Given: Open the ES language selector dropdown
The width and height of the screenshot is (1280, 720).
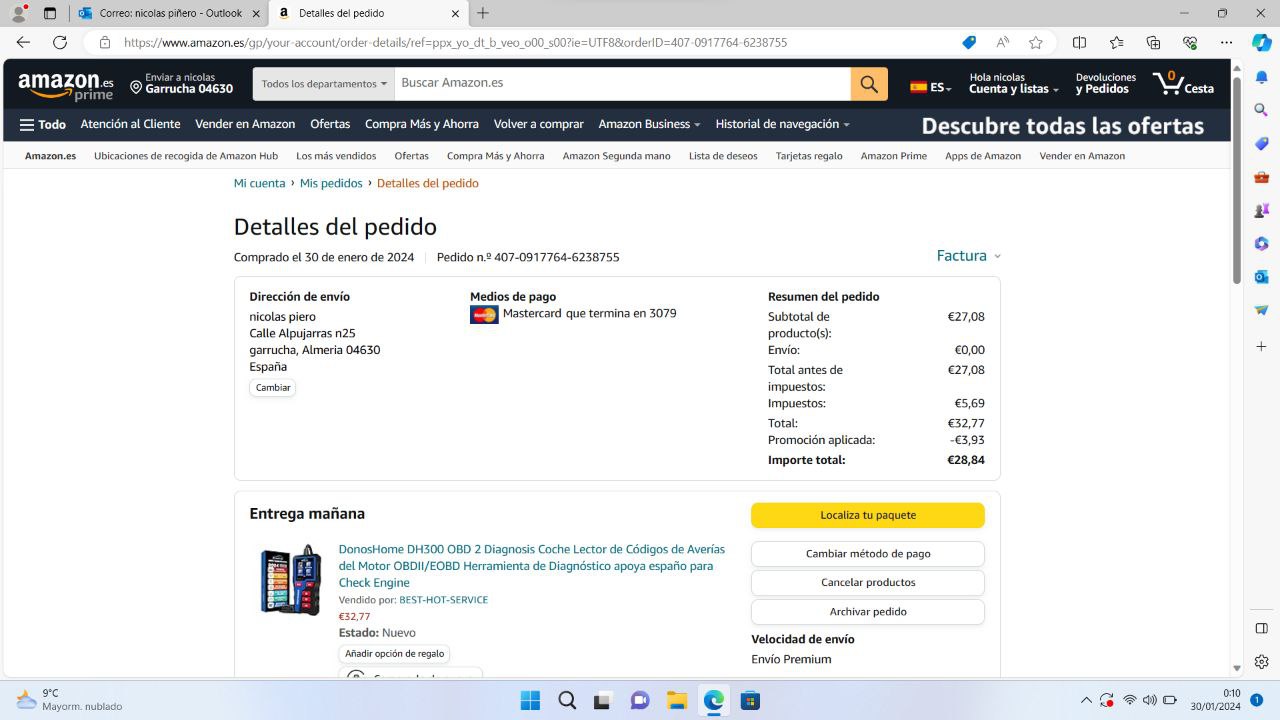Looking at the screenshot, I should [x=930, y=87].
